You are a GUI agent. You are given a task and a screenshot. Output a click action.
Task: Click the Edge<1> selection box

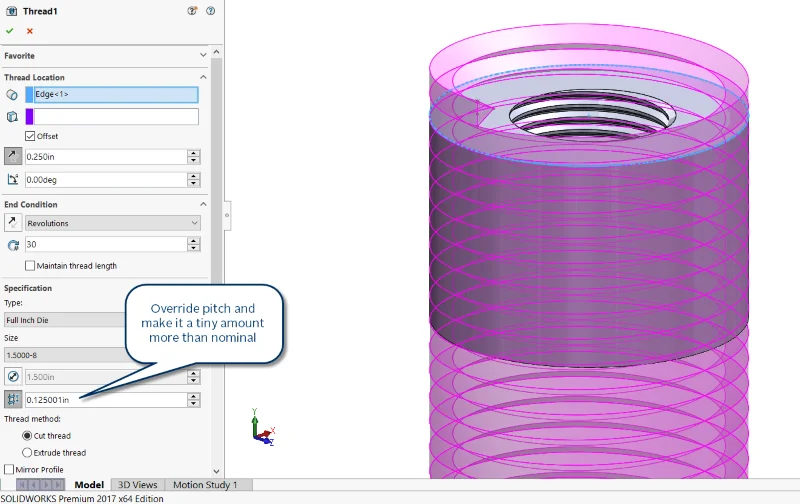[116, 95]
